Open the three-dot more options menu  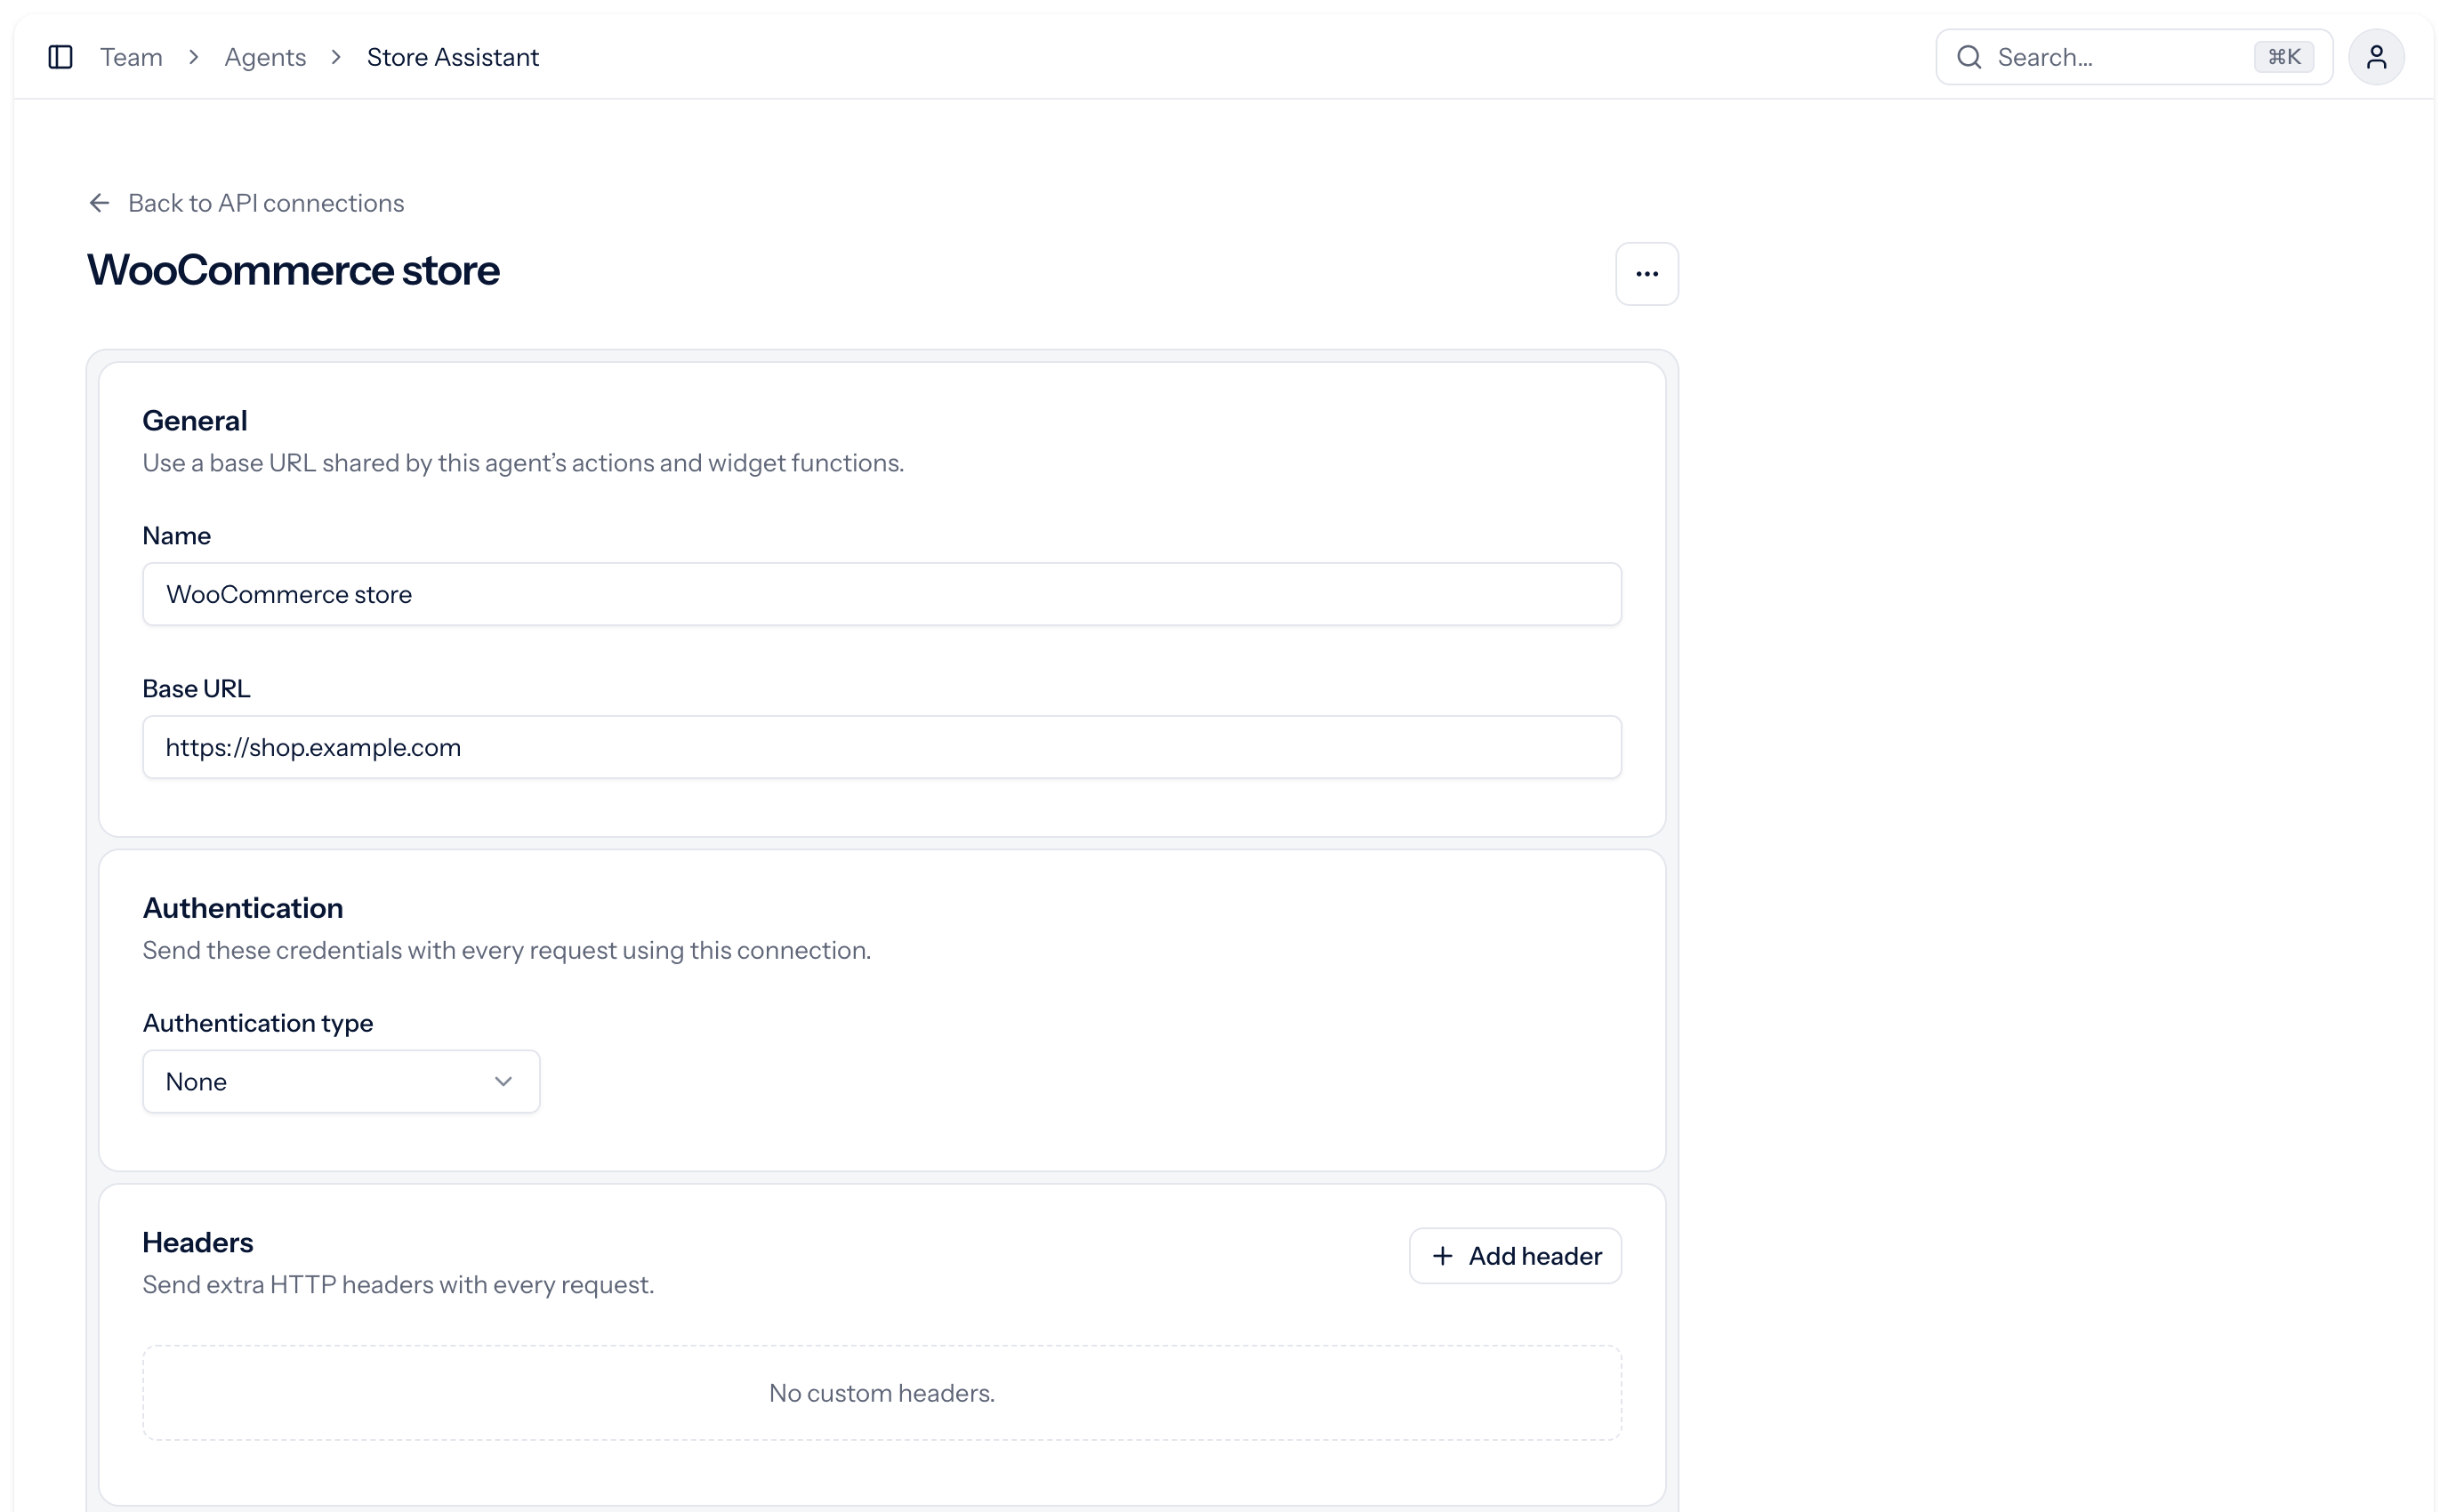1647,274
